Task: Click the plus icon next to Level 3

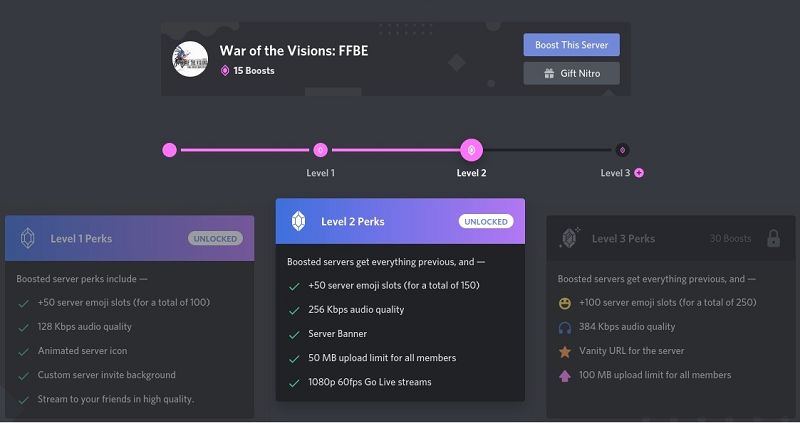Action: (x=639, y=173)
